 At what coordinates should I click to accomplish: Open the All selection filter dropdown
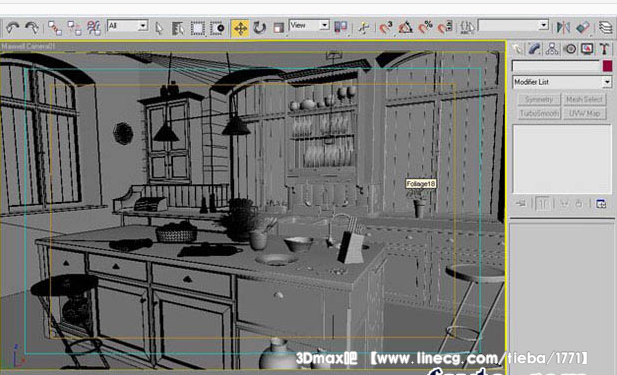[127, 26]
